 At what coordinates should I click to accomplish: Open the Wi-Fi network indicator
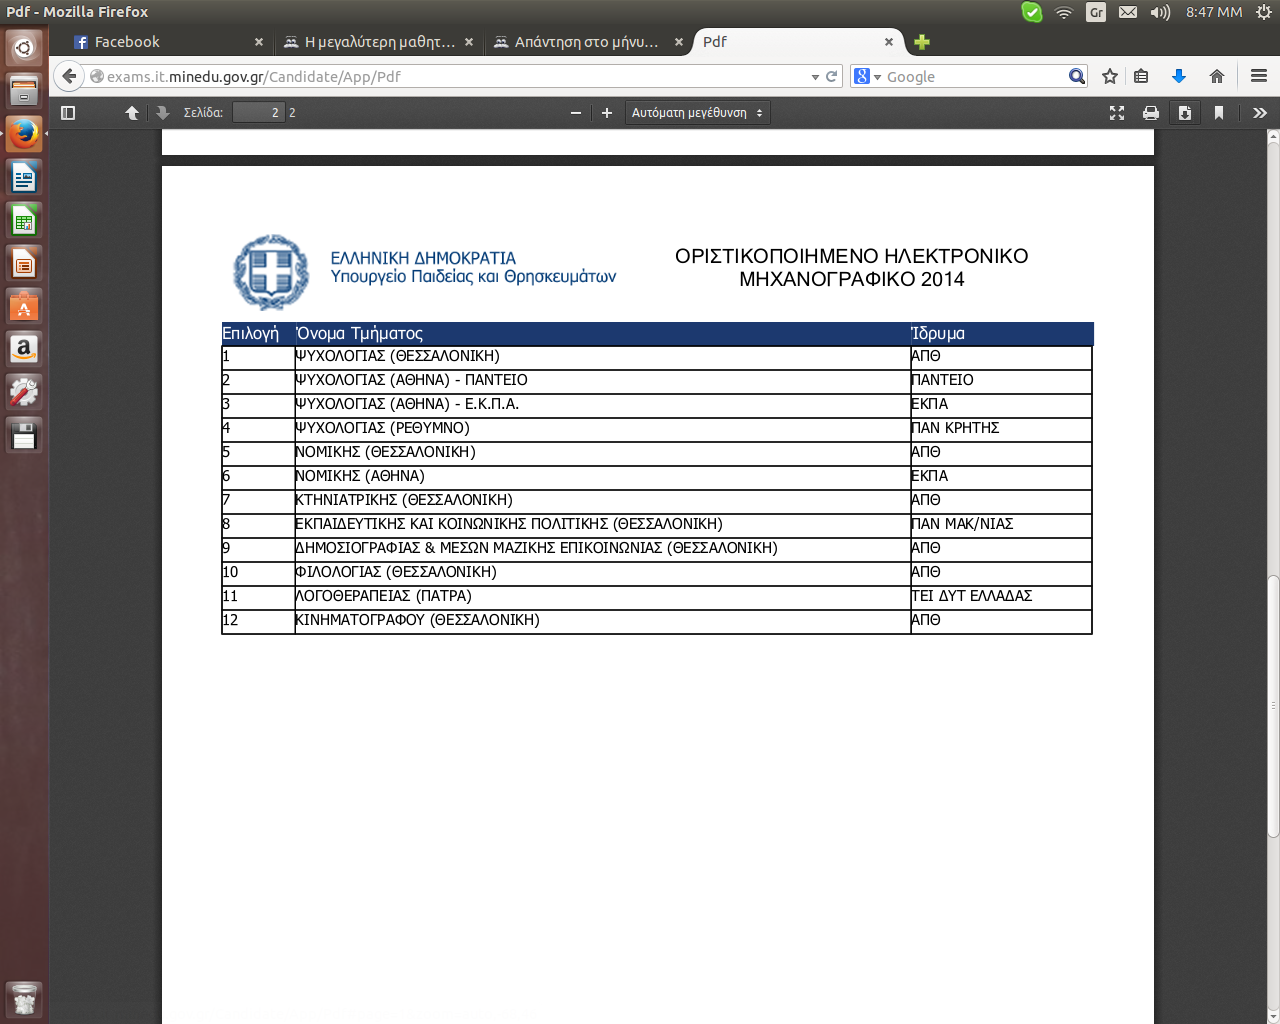pos(1064,12)
